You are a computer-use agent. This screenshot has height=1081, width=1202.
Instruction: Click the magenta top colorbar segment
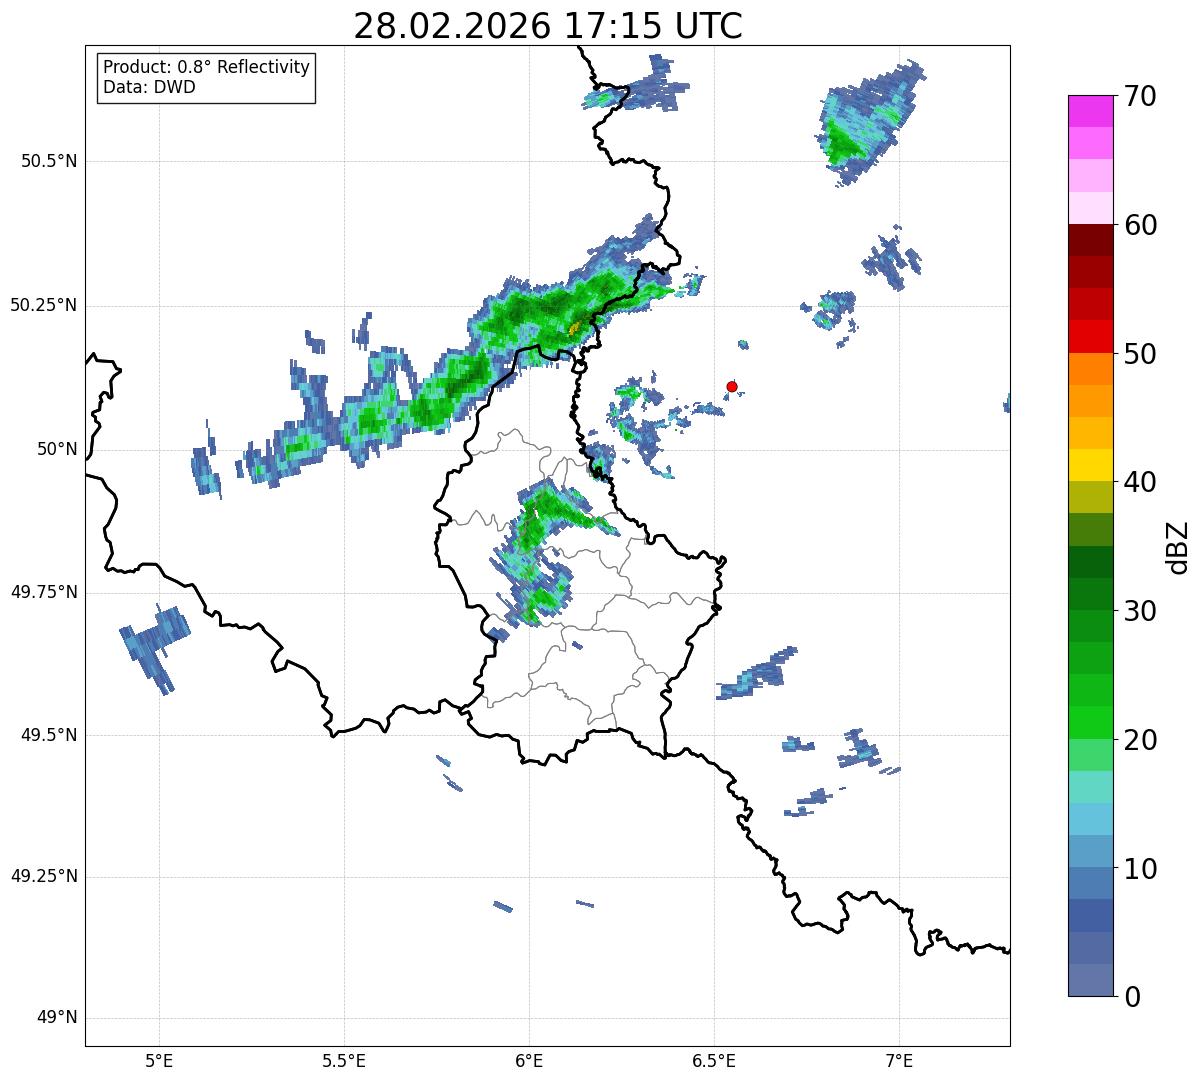[1090, 111]
